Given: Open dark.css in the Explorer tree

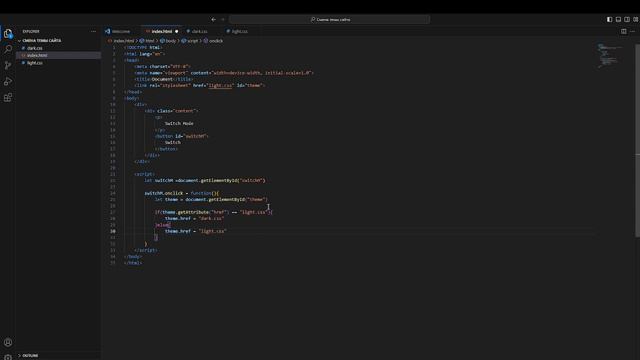Looking at the screenshot, I should 35,48.
